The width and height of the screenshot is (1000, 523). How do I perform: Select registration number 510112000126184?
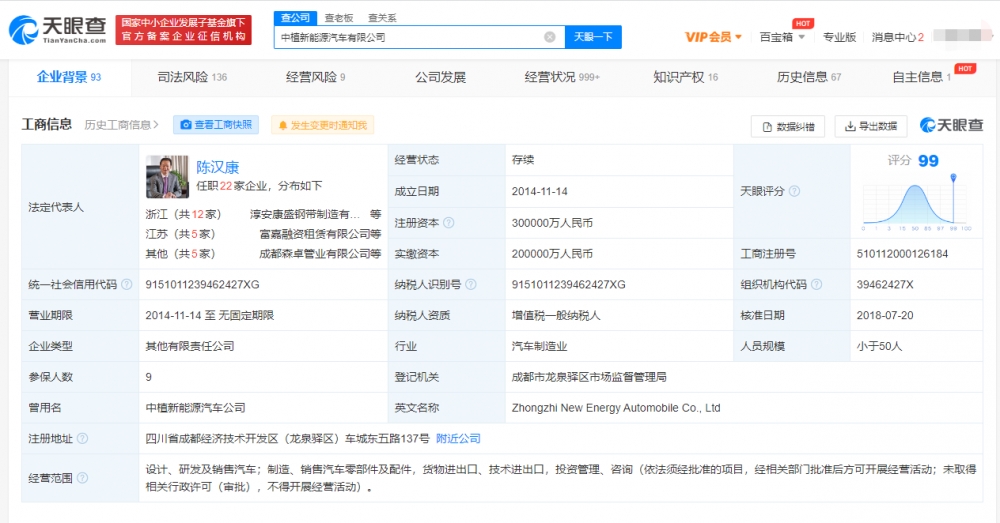[902, 254]
